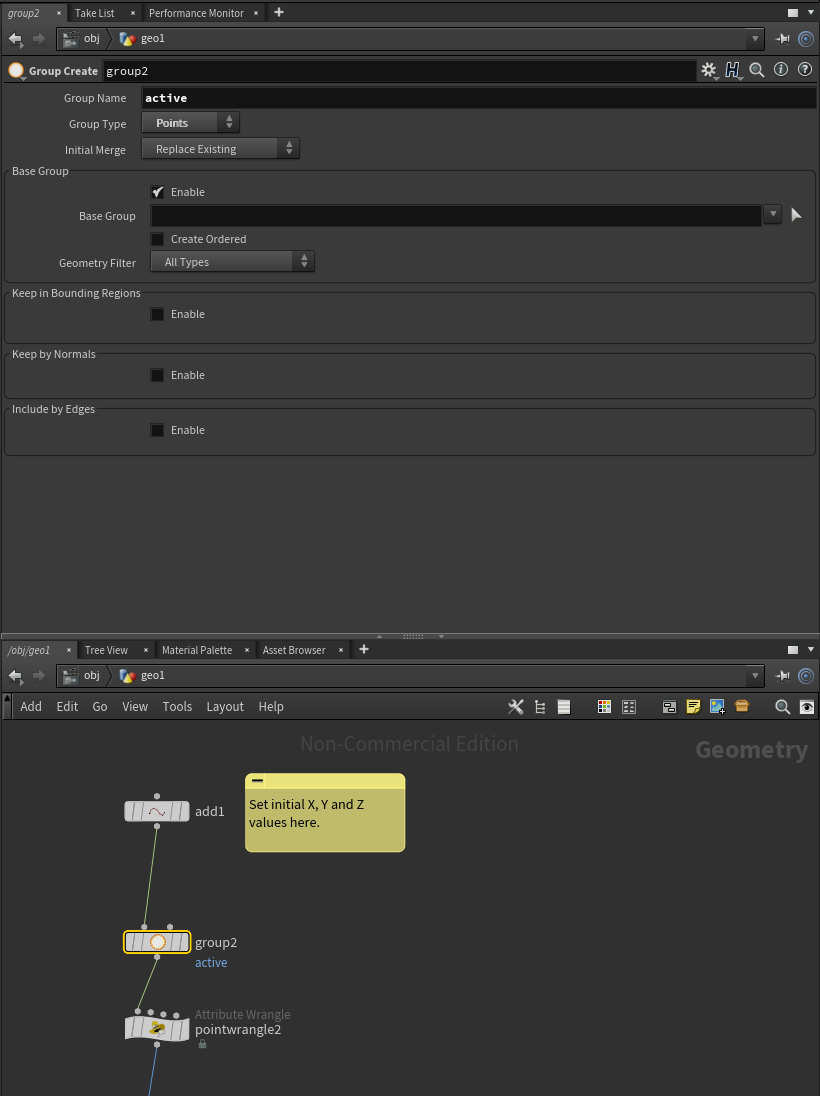Open help for Group Create node
This screenshot has width=820, height=1096.
804,70
